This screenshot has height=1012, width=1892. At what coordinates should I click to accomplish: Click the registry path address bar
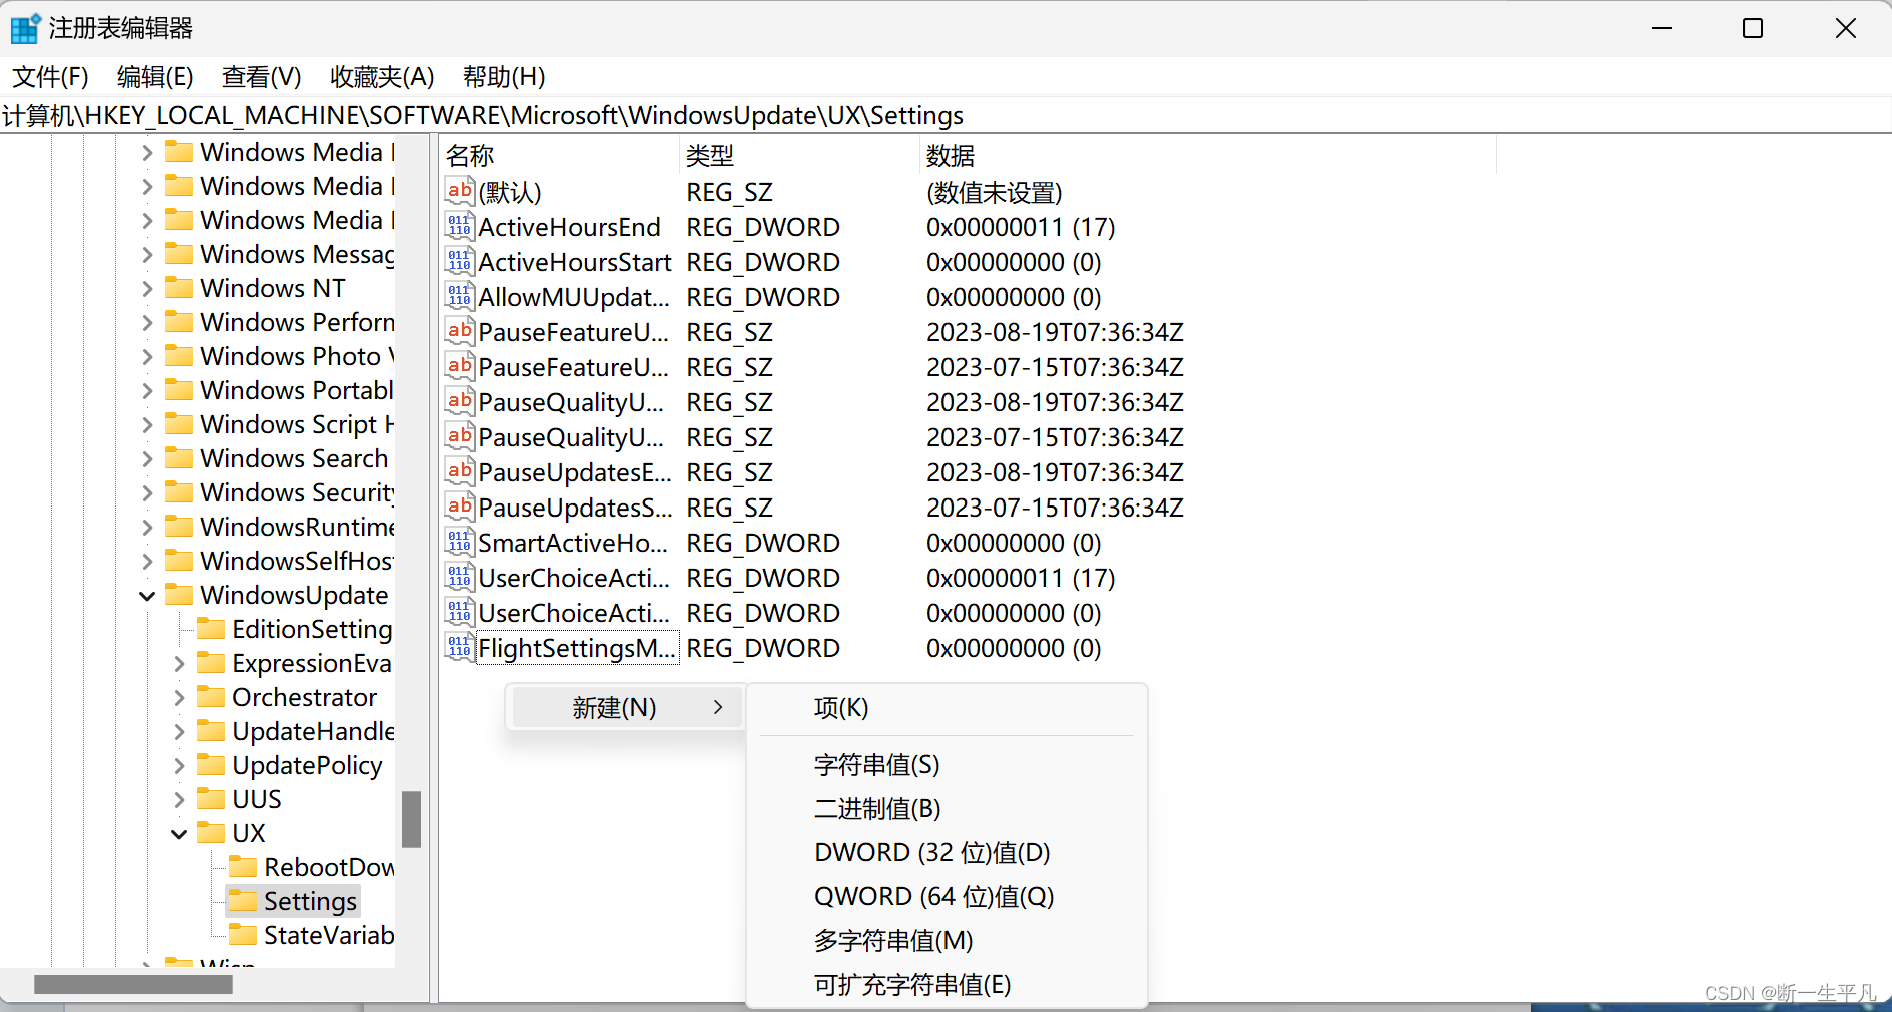coord(945,115)
